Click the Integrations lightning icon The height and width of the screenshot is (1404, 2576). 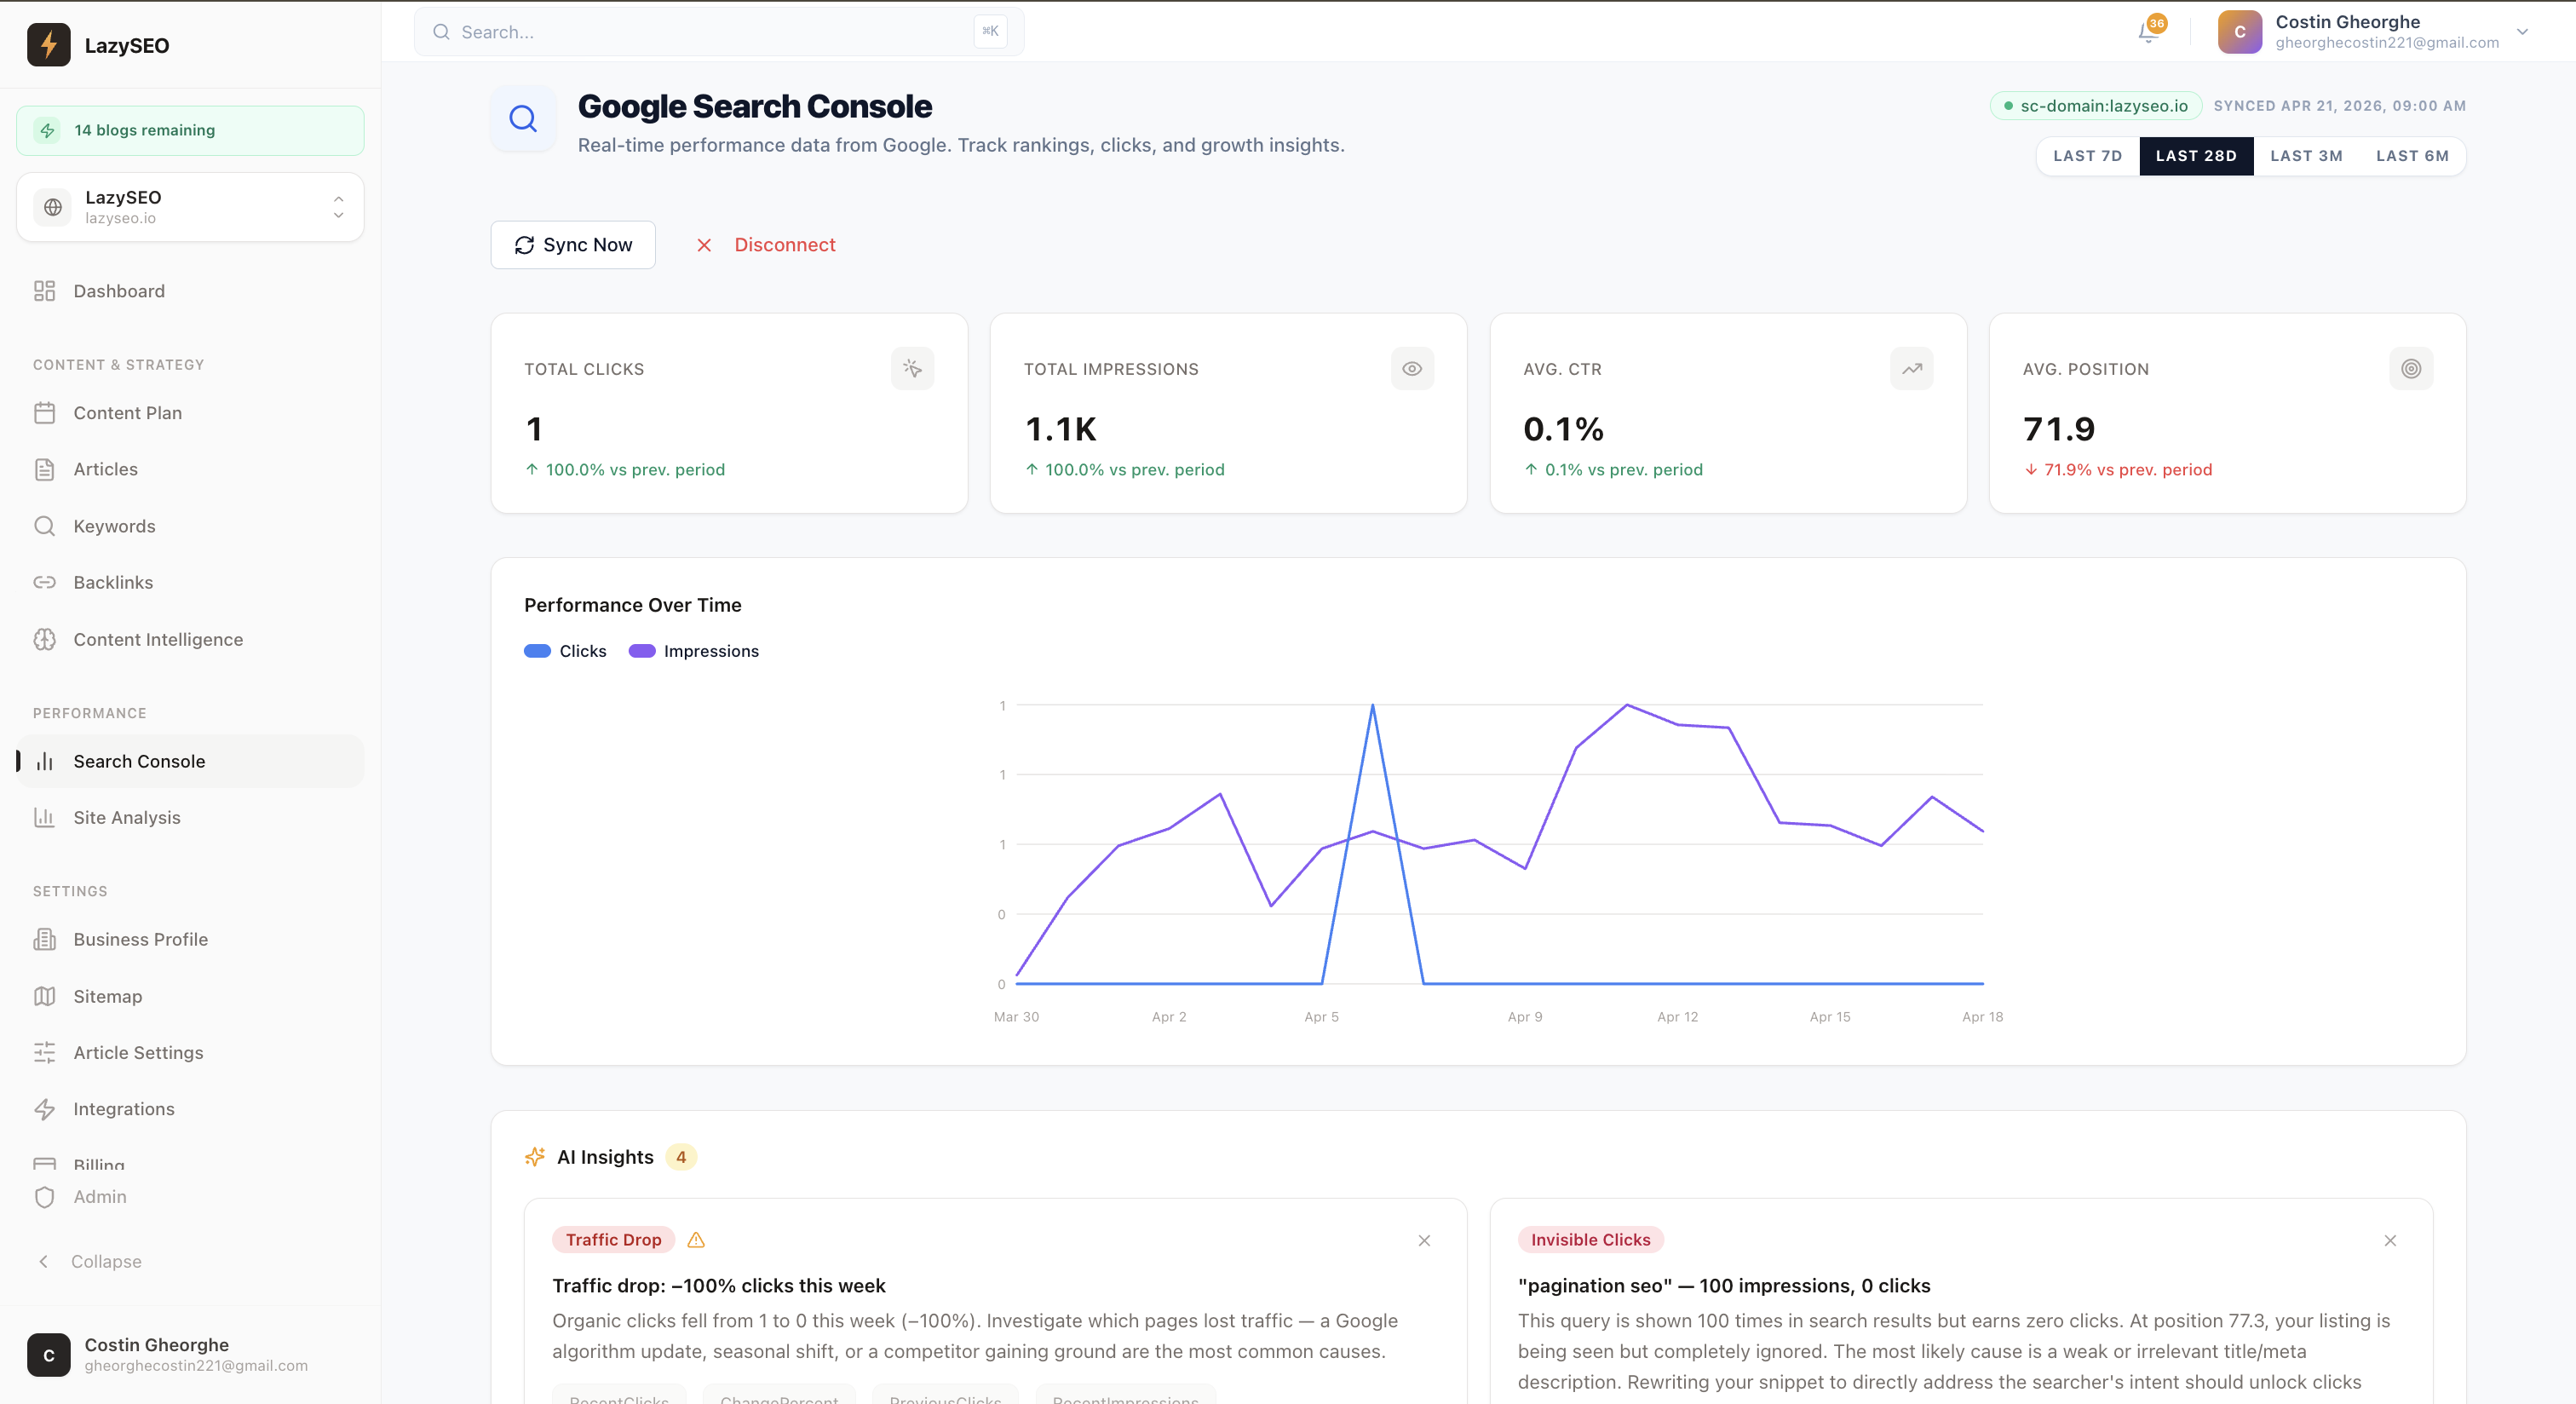[45, 1109]
